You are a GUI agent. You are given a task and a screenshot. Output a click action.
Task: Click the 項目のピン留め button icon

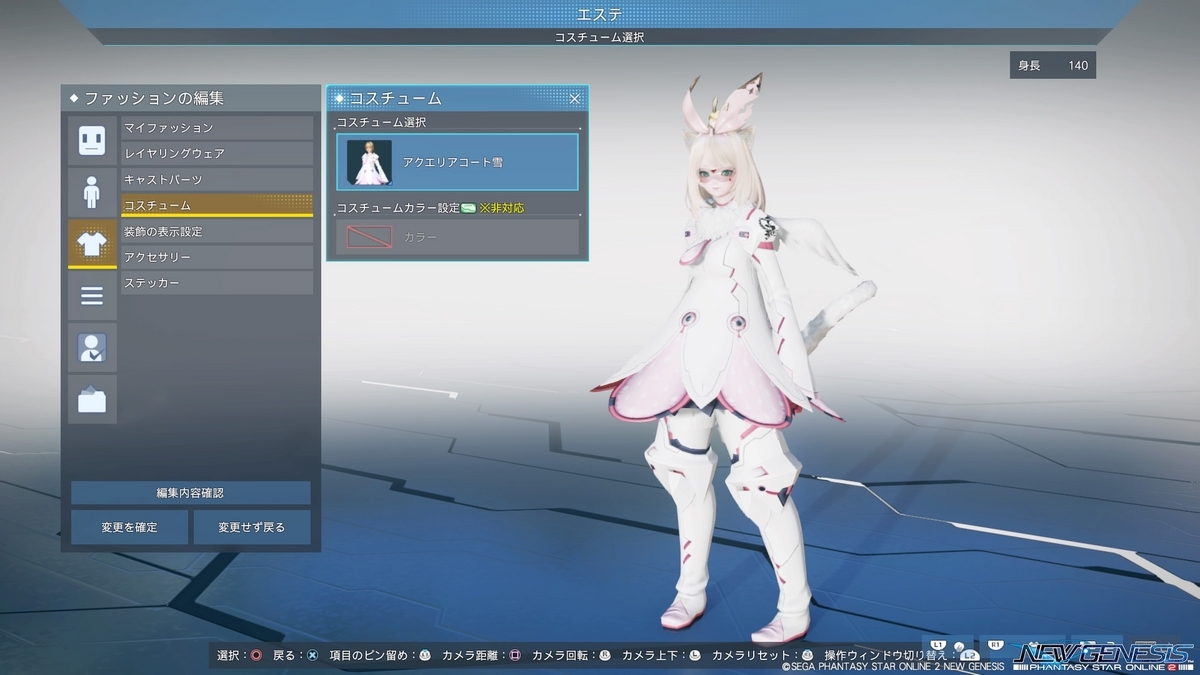tap(425, 656)
